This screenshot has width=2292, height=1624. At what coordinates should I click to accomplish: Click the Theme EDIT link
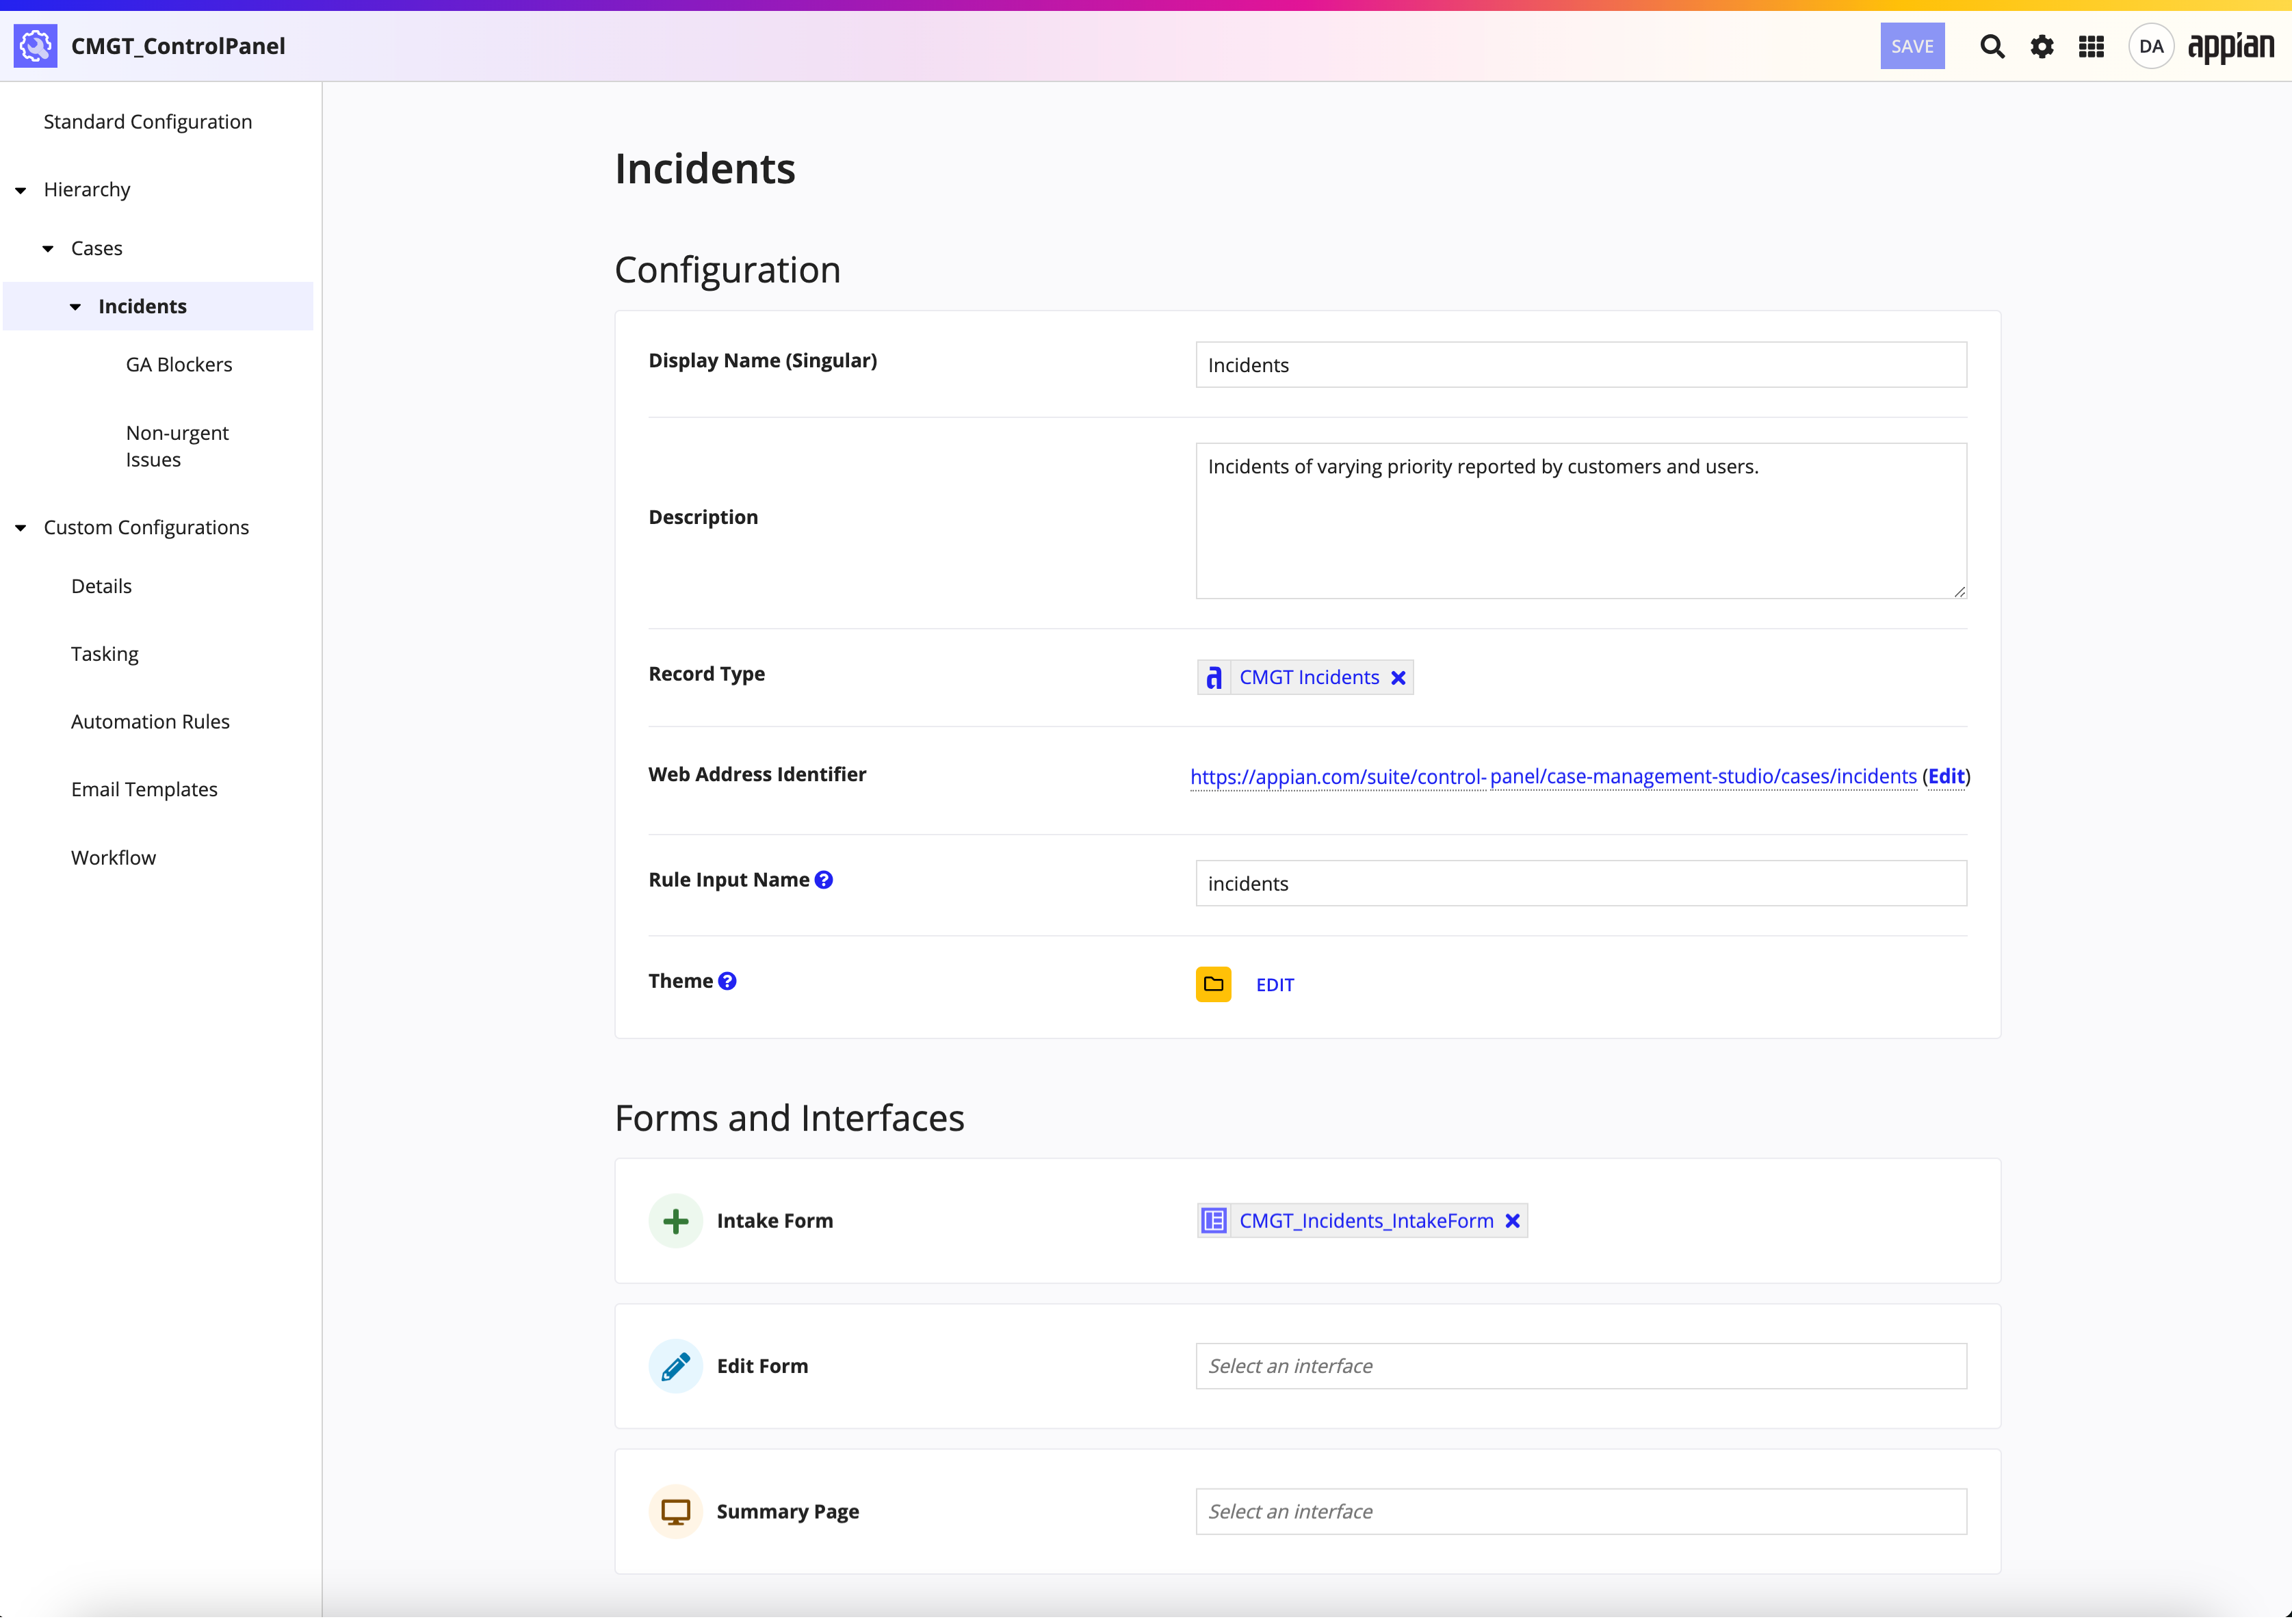coord(1274,985)
